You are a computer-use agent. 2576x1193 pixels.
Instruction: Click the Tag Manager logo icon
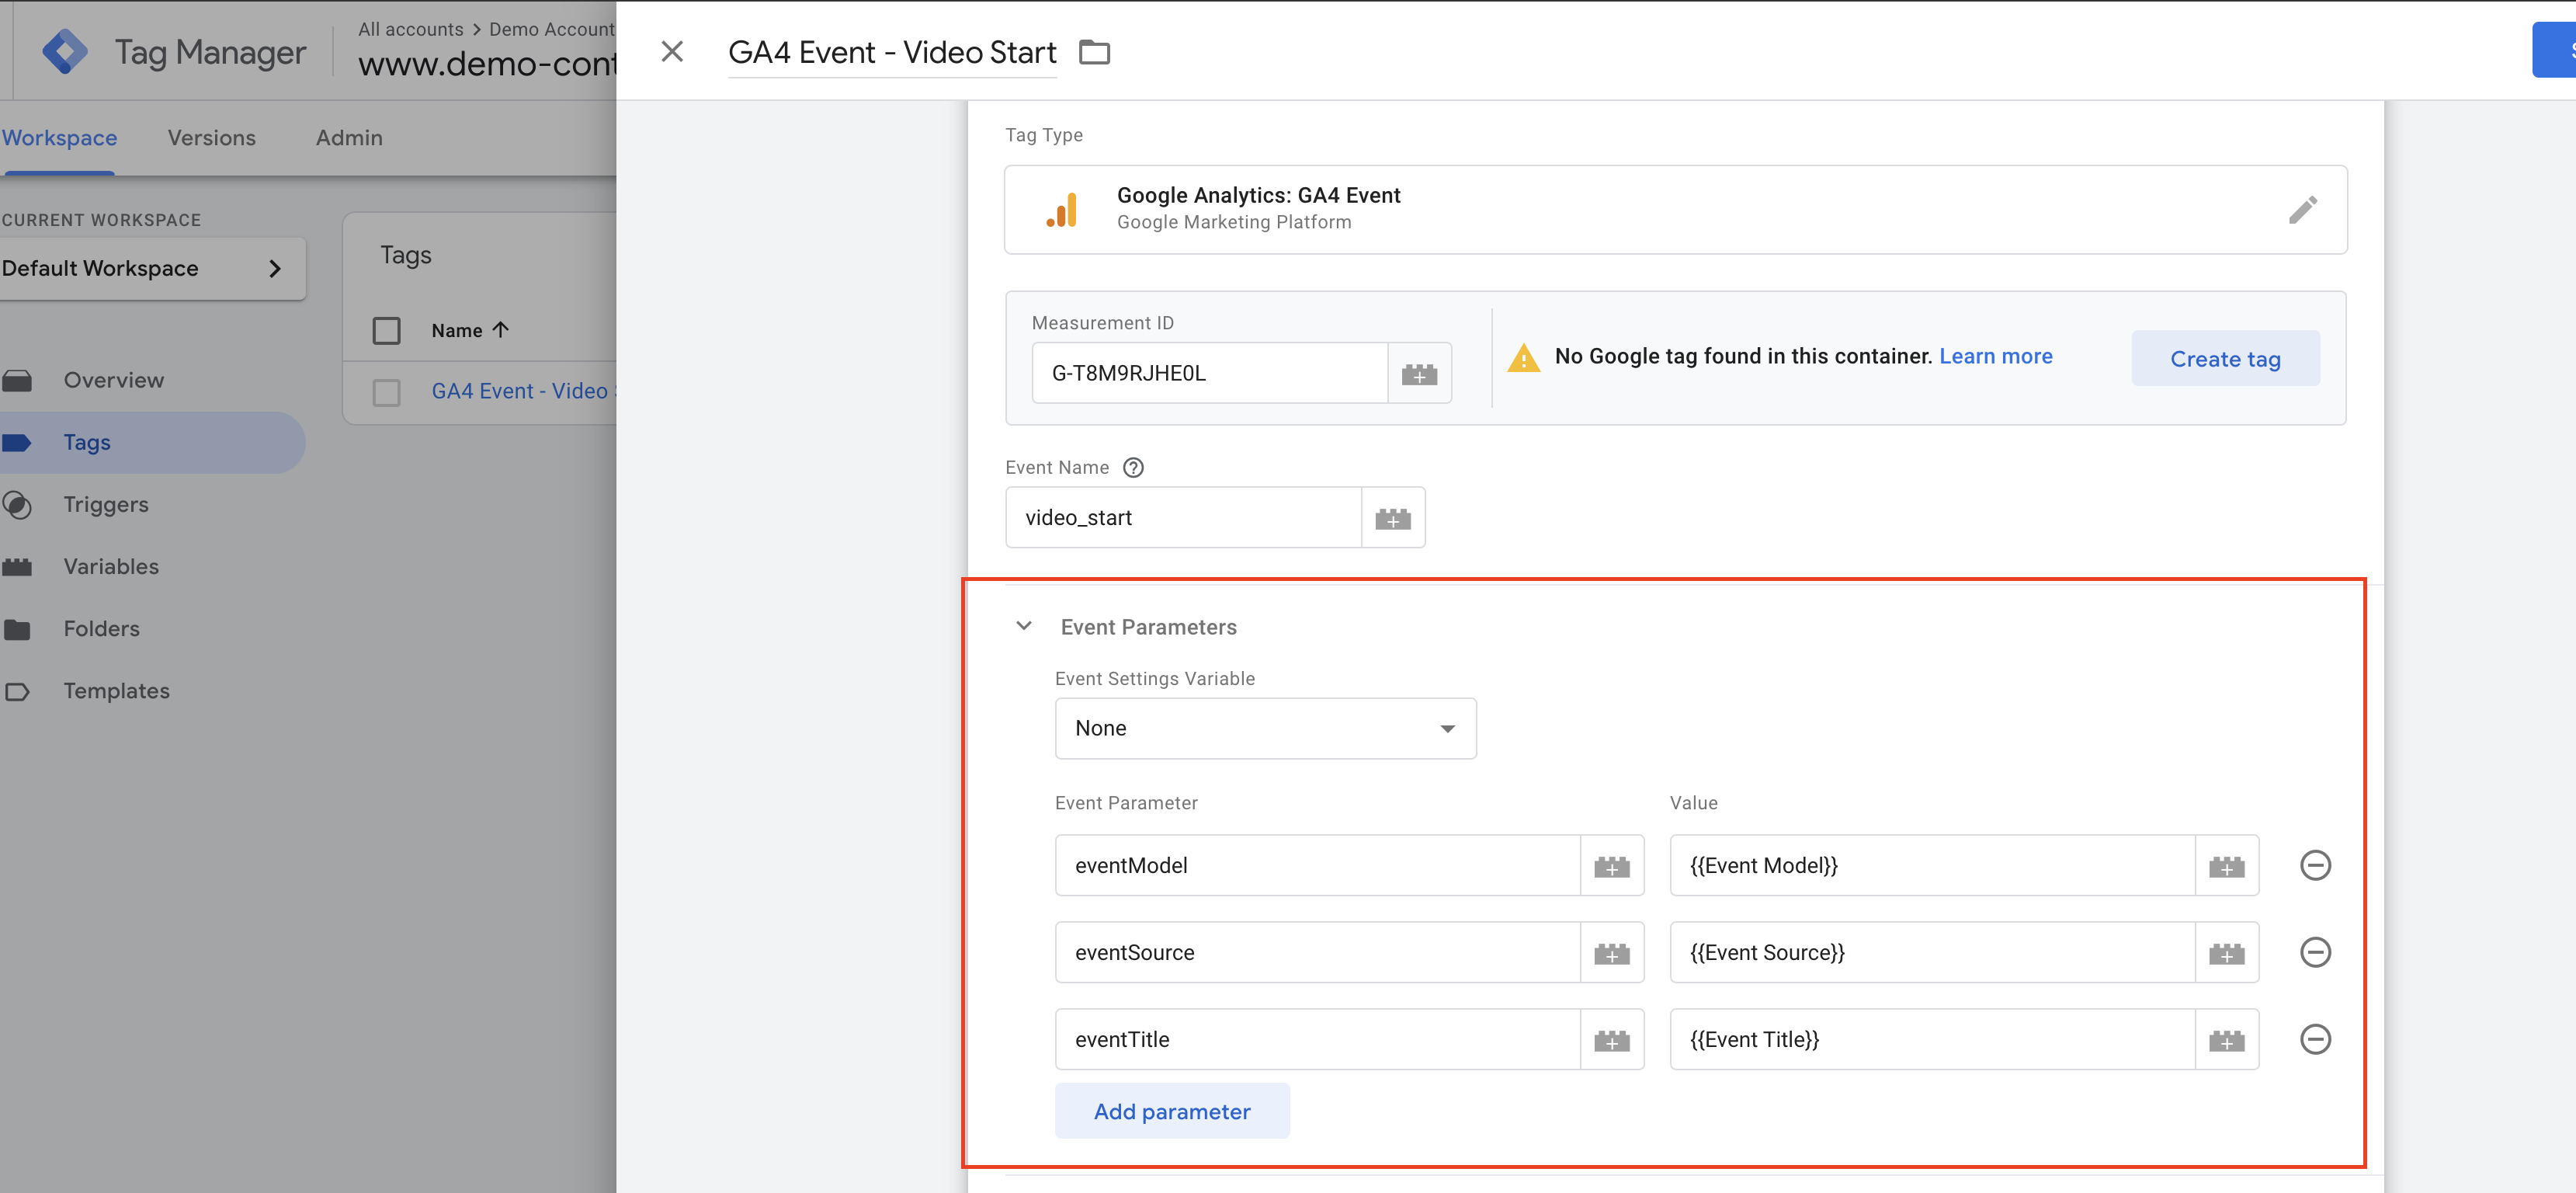(65, 52)
